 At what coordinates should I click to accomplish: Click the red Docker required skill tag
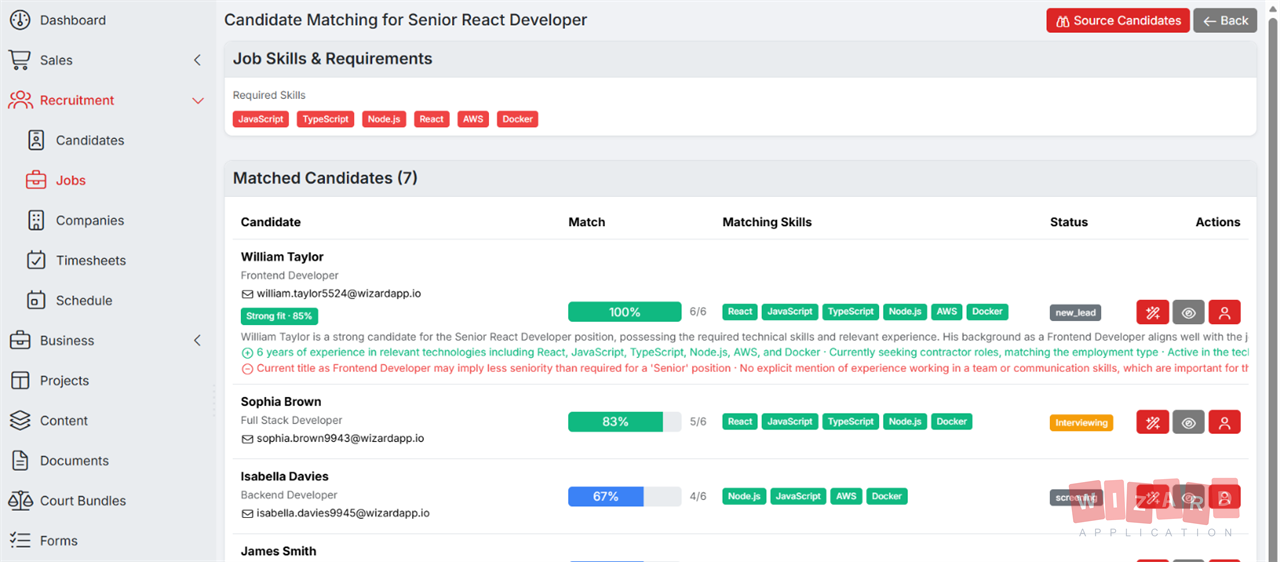518,119
